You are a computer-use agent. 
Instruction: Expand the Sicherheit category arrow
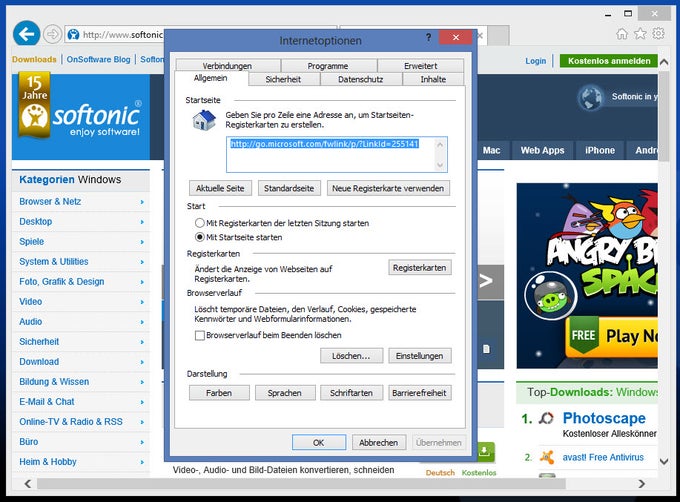coord(142,342)
